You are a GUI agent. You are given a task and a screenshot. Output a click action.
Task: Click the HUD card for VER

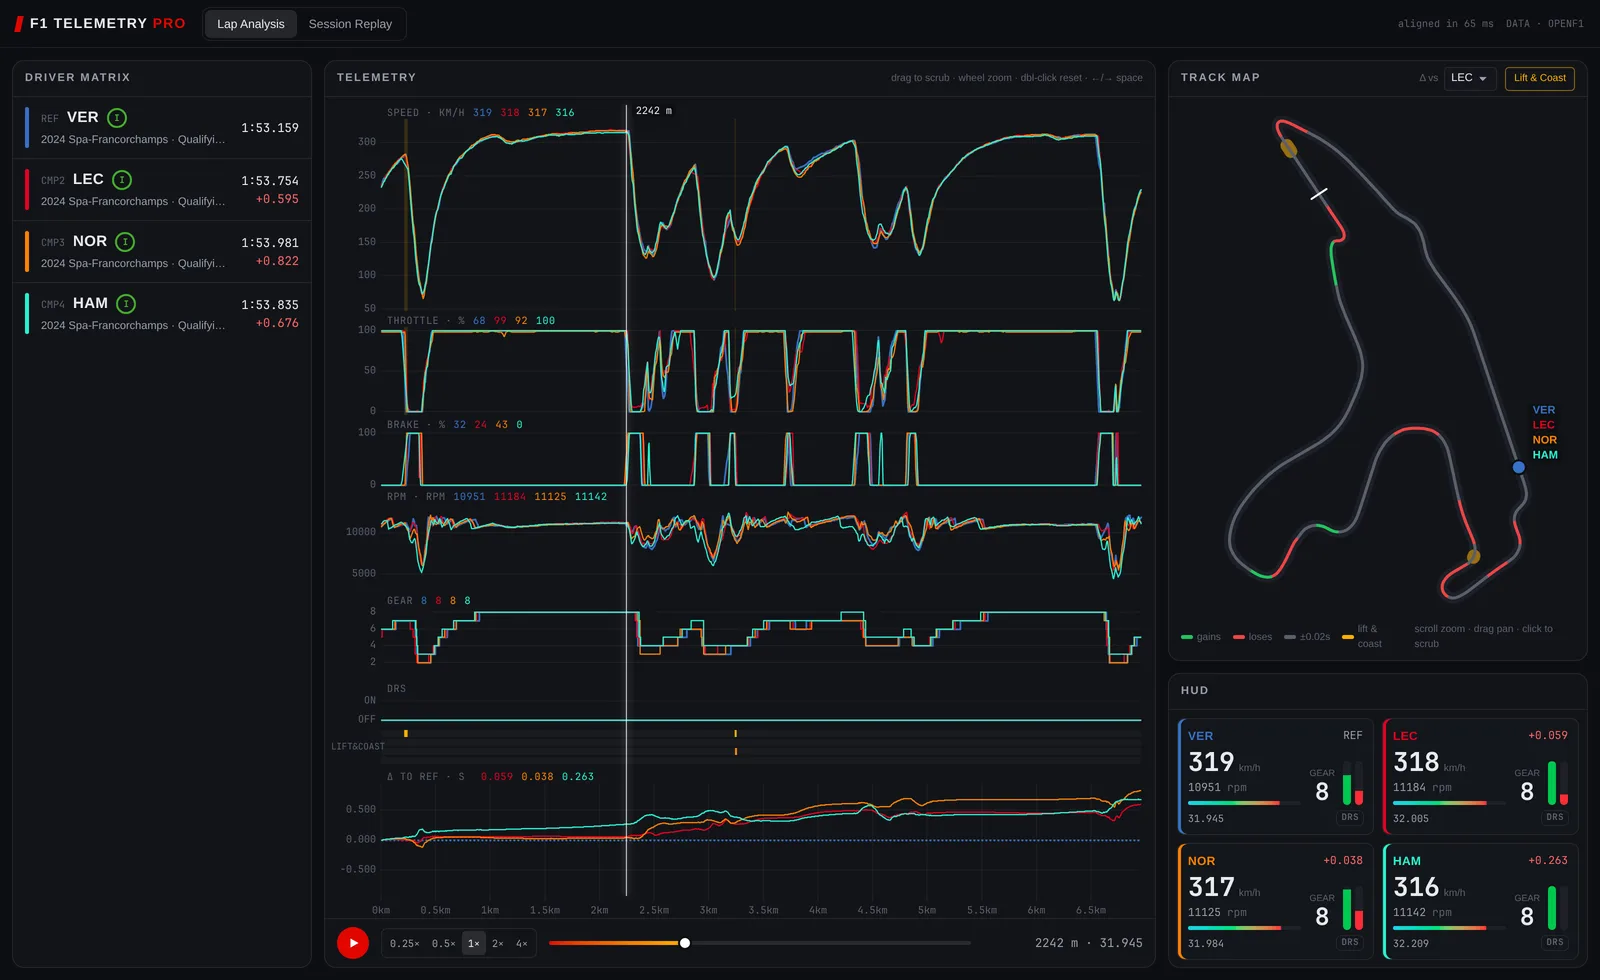pyautogui.click(x=1275, y=777)
